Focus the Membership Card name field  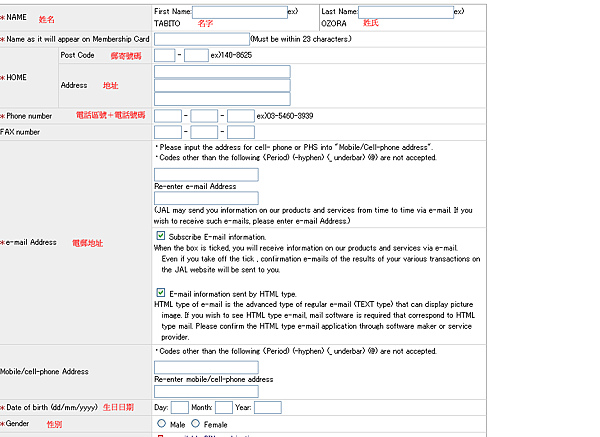tap(202, 39)
